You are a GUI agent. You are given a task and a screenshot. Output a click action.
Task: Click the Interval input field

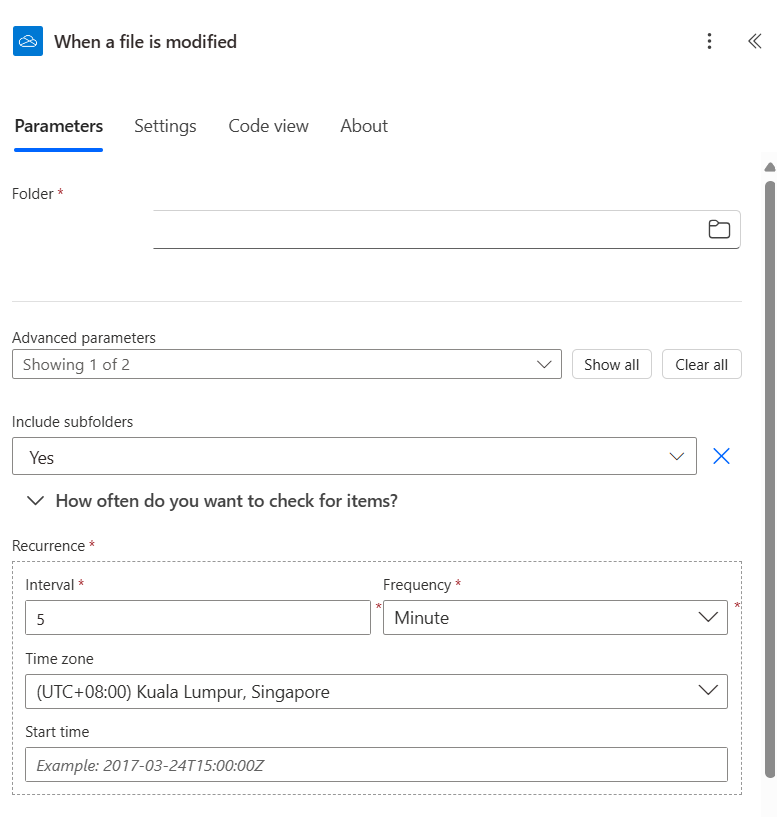(x=197, y=617)
